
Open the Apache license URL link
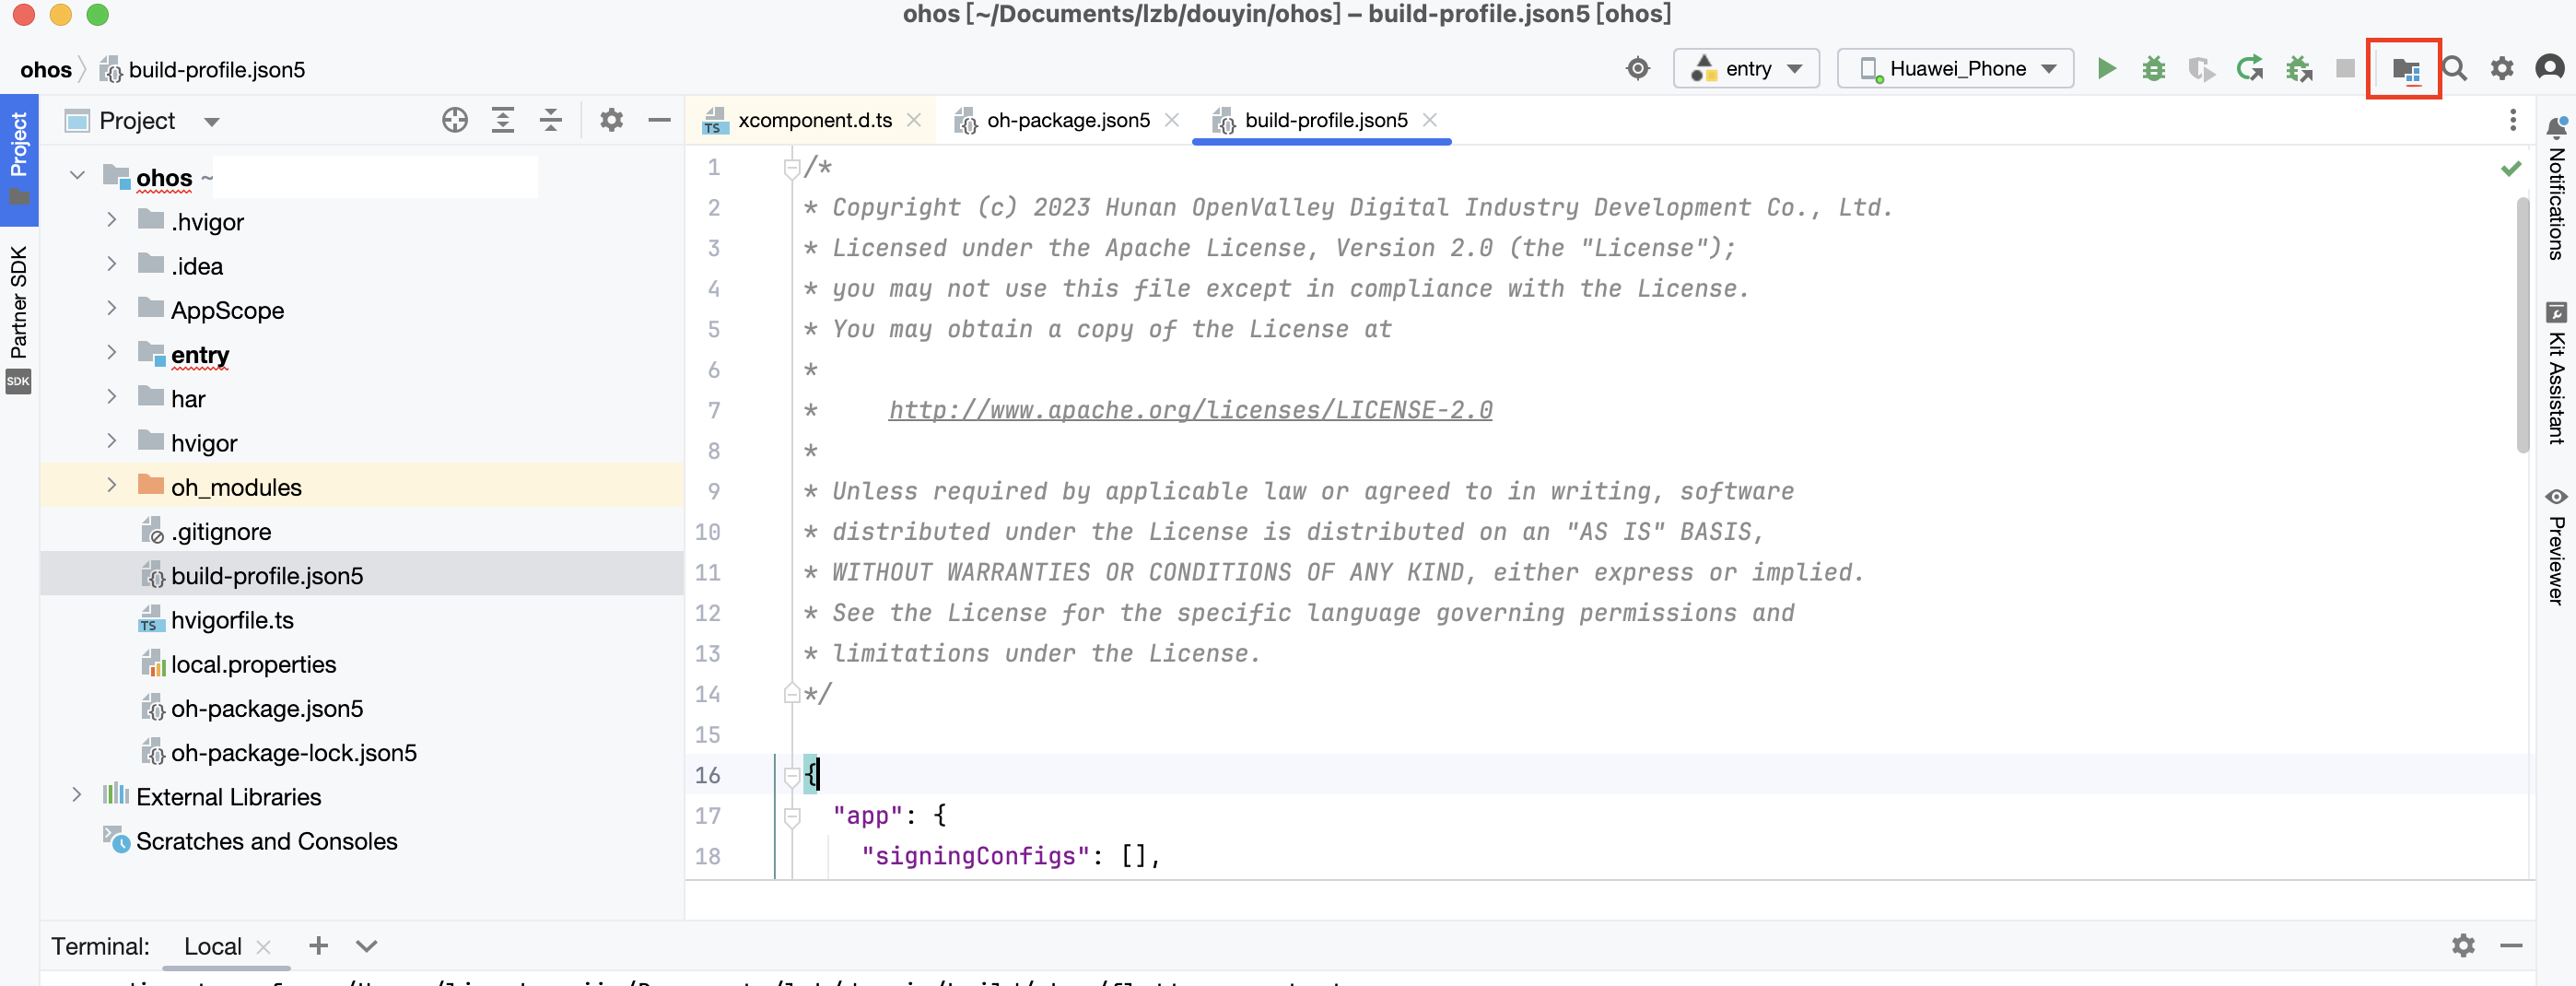pos(1190,410)
